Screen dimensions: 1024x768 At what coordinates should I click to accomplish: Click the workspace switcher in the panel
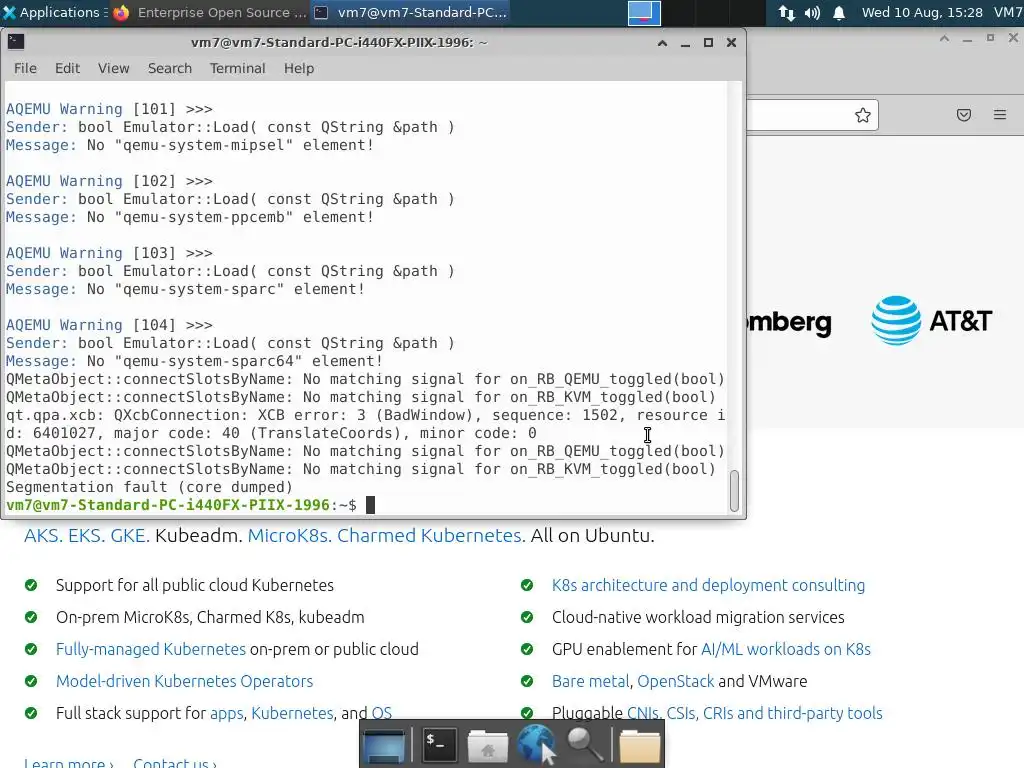(x=644, y=13)
